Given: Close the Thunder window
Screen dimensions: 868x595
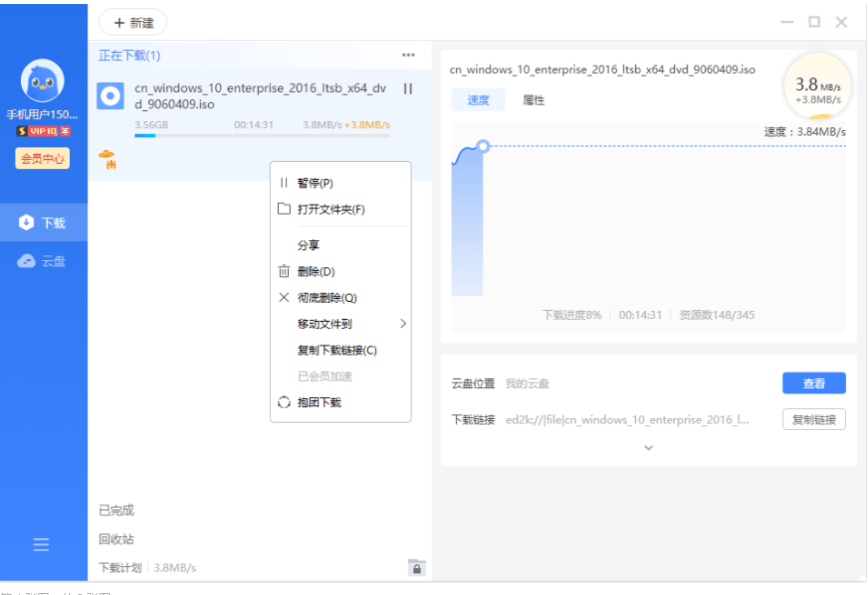Looking at the screenshot, I should pos(841,22).
